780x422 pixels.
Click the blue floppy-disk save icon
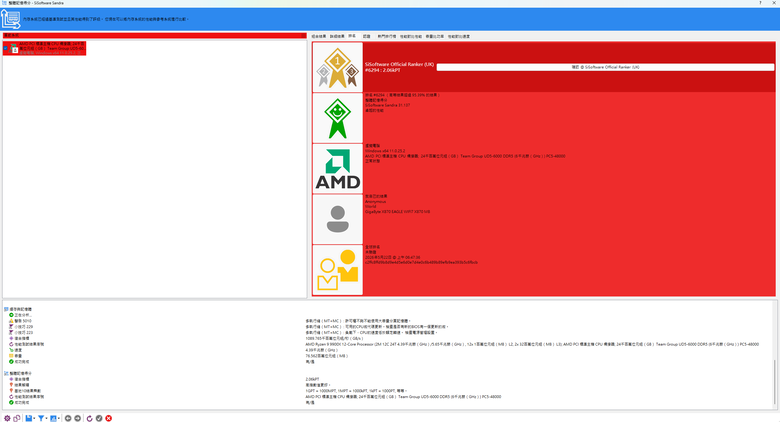[x=28, y=418]
